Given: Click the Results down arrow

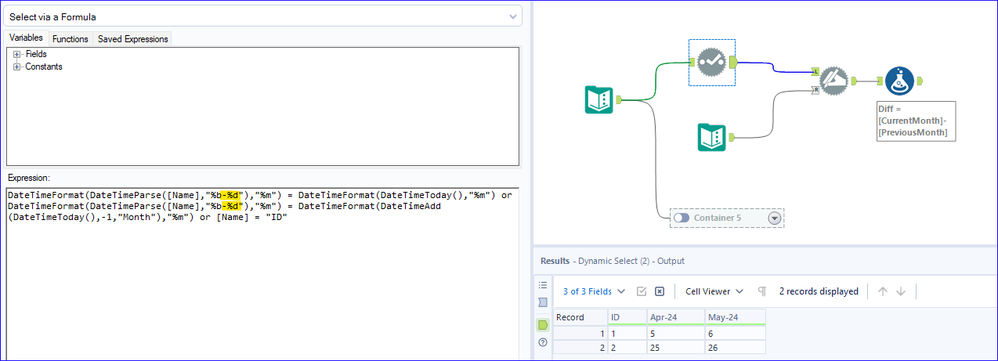Looking at the screenshot, I should pyautogui.click(x=901, y=291).
